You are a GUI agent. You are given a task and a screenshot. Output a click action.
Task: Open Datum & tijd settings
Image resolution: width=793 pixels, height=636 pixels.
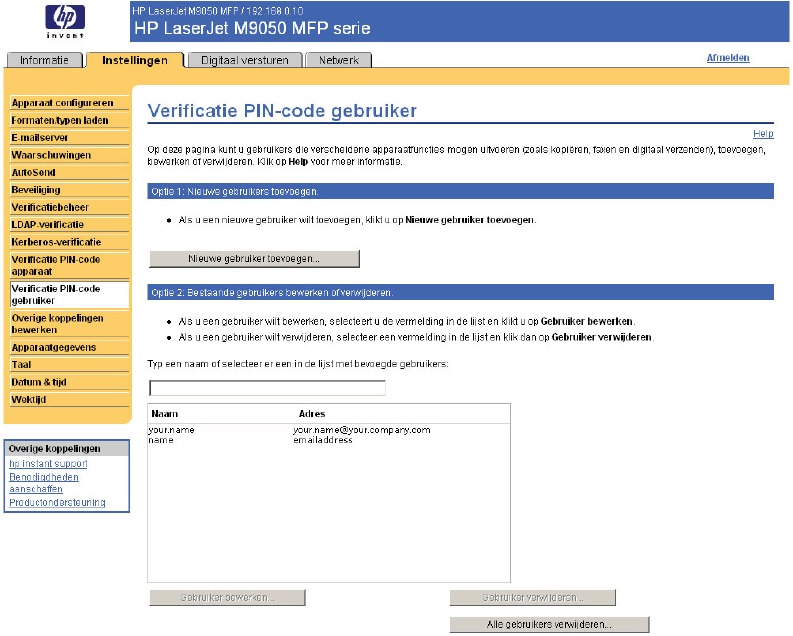69,382
